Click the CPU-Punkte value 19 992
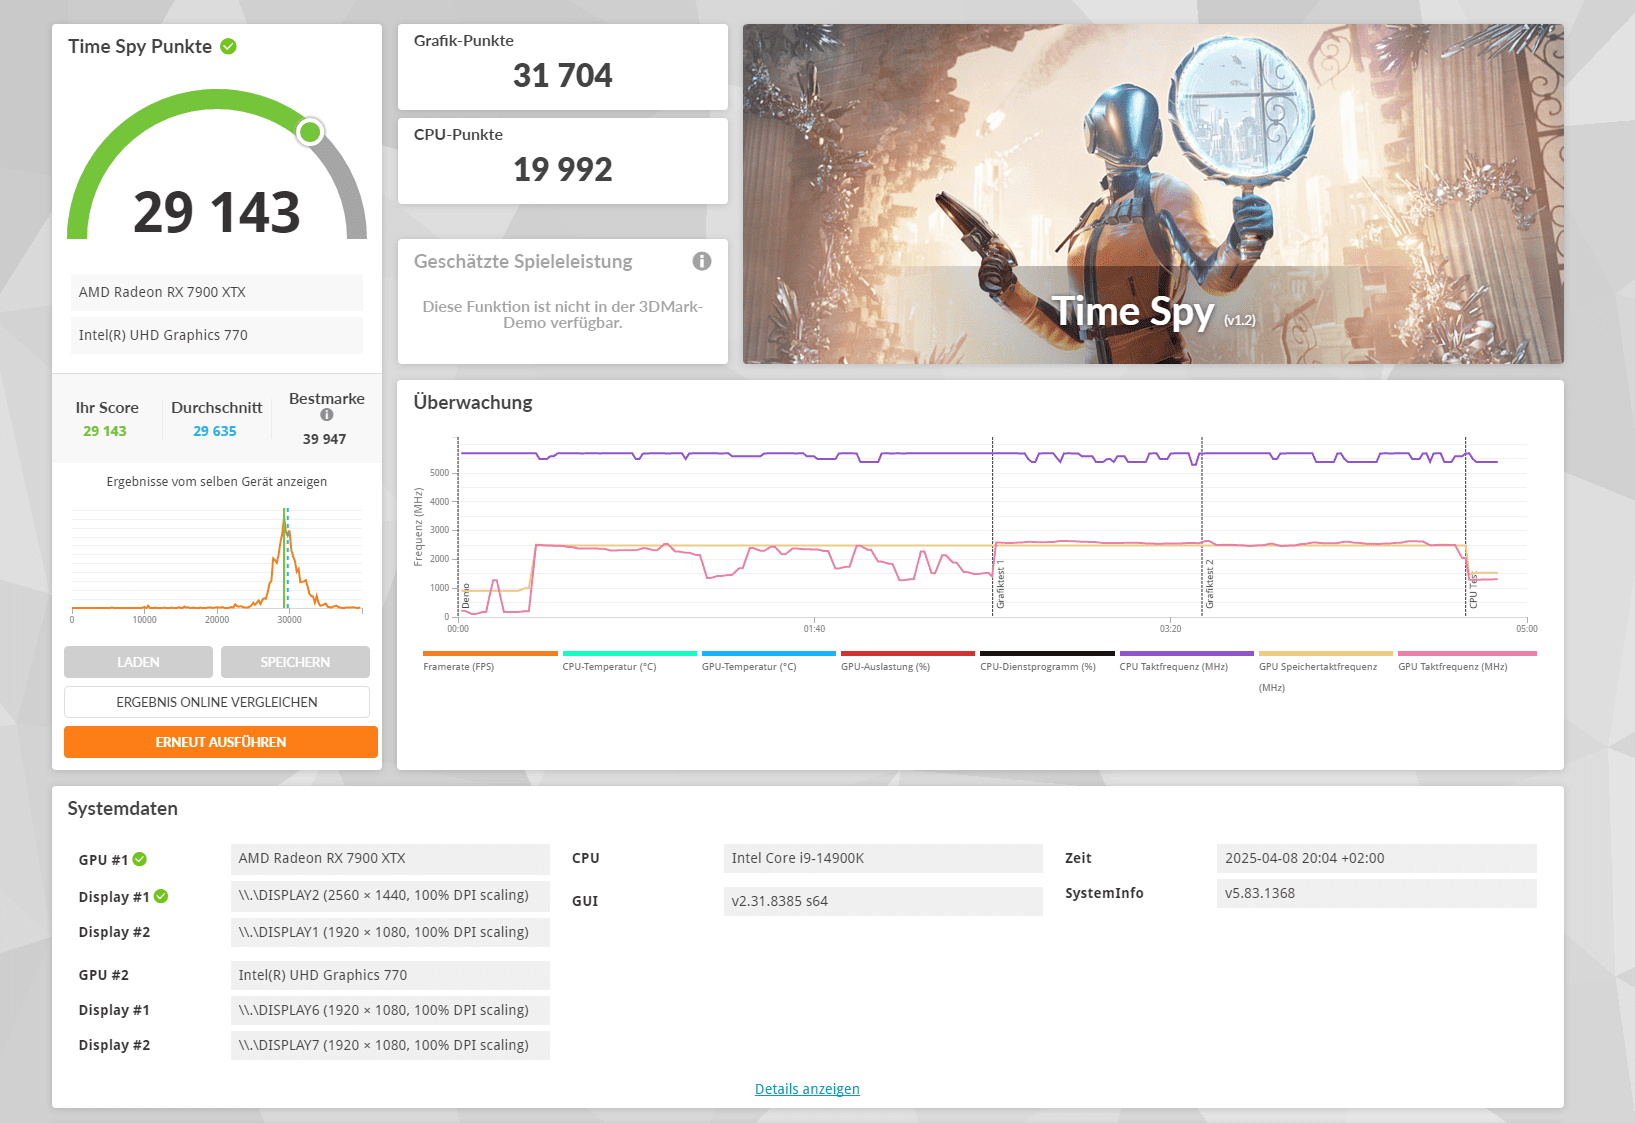This screenshot has height=1123, width=1635. coord(563,169)
